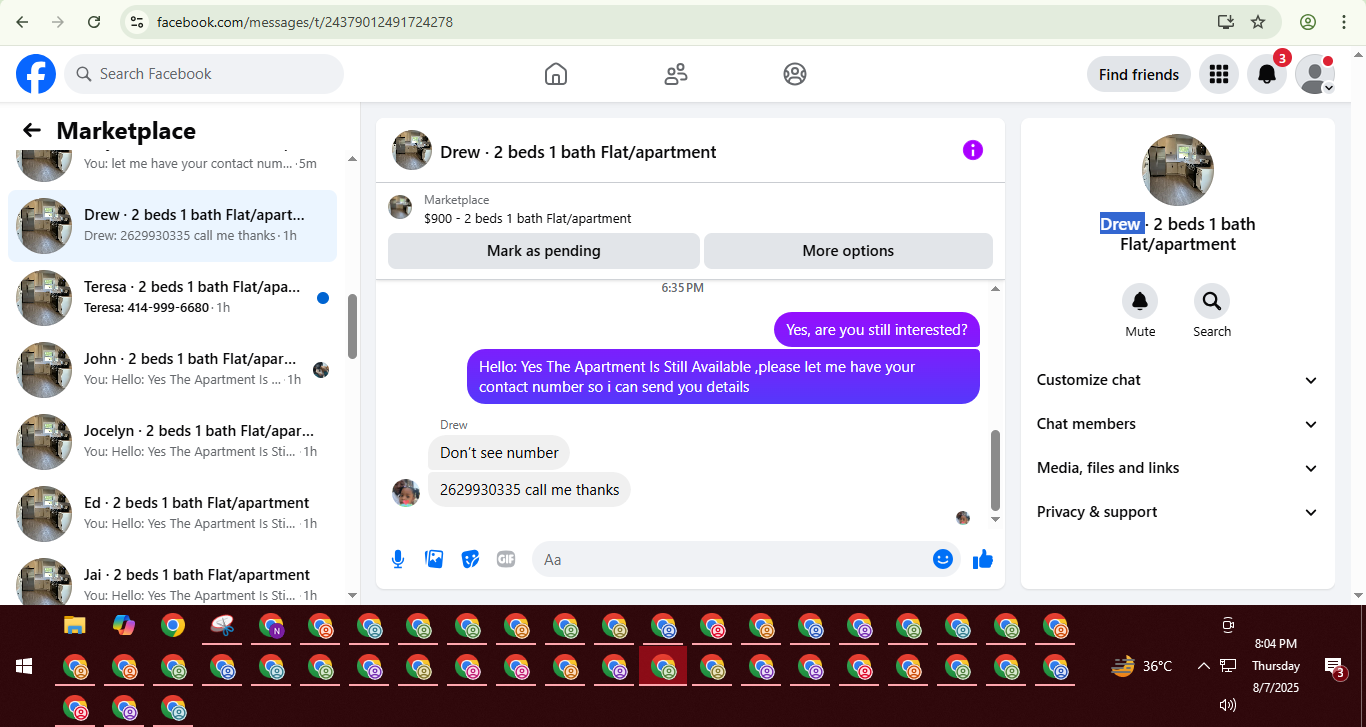
Task: Expand the Chat members section
Action: pyautogui.click(x=1178, y=424)
